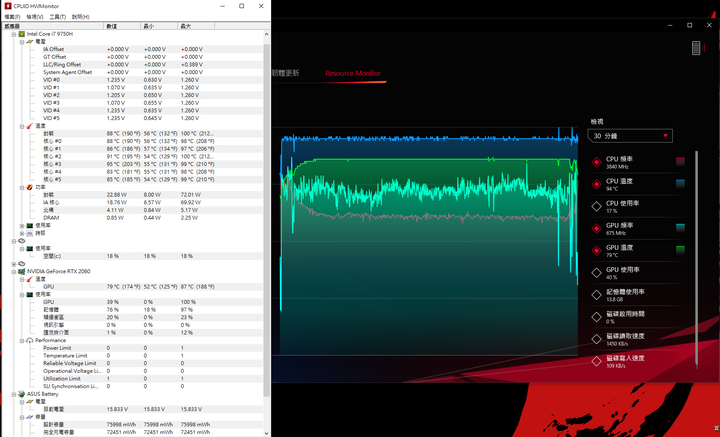This screenshot has width=720, height=437.
Task: Click the CPUID HWMonitor title bar logo
Action: [7, 6]
